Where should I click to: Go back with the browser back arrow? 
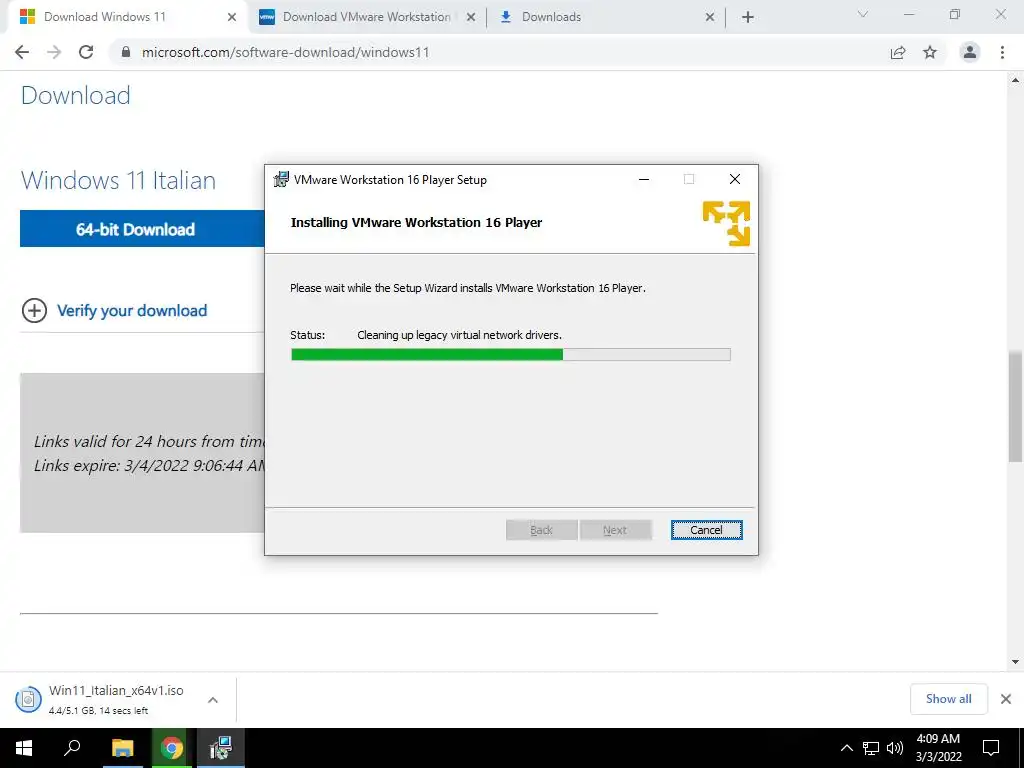click(x=22, y=52)
